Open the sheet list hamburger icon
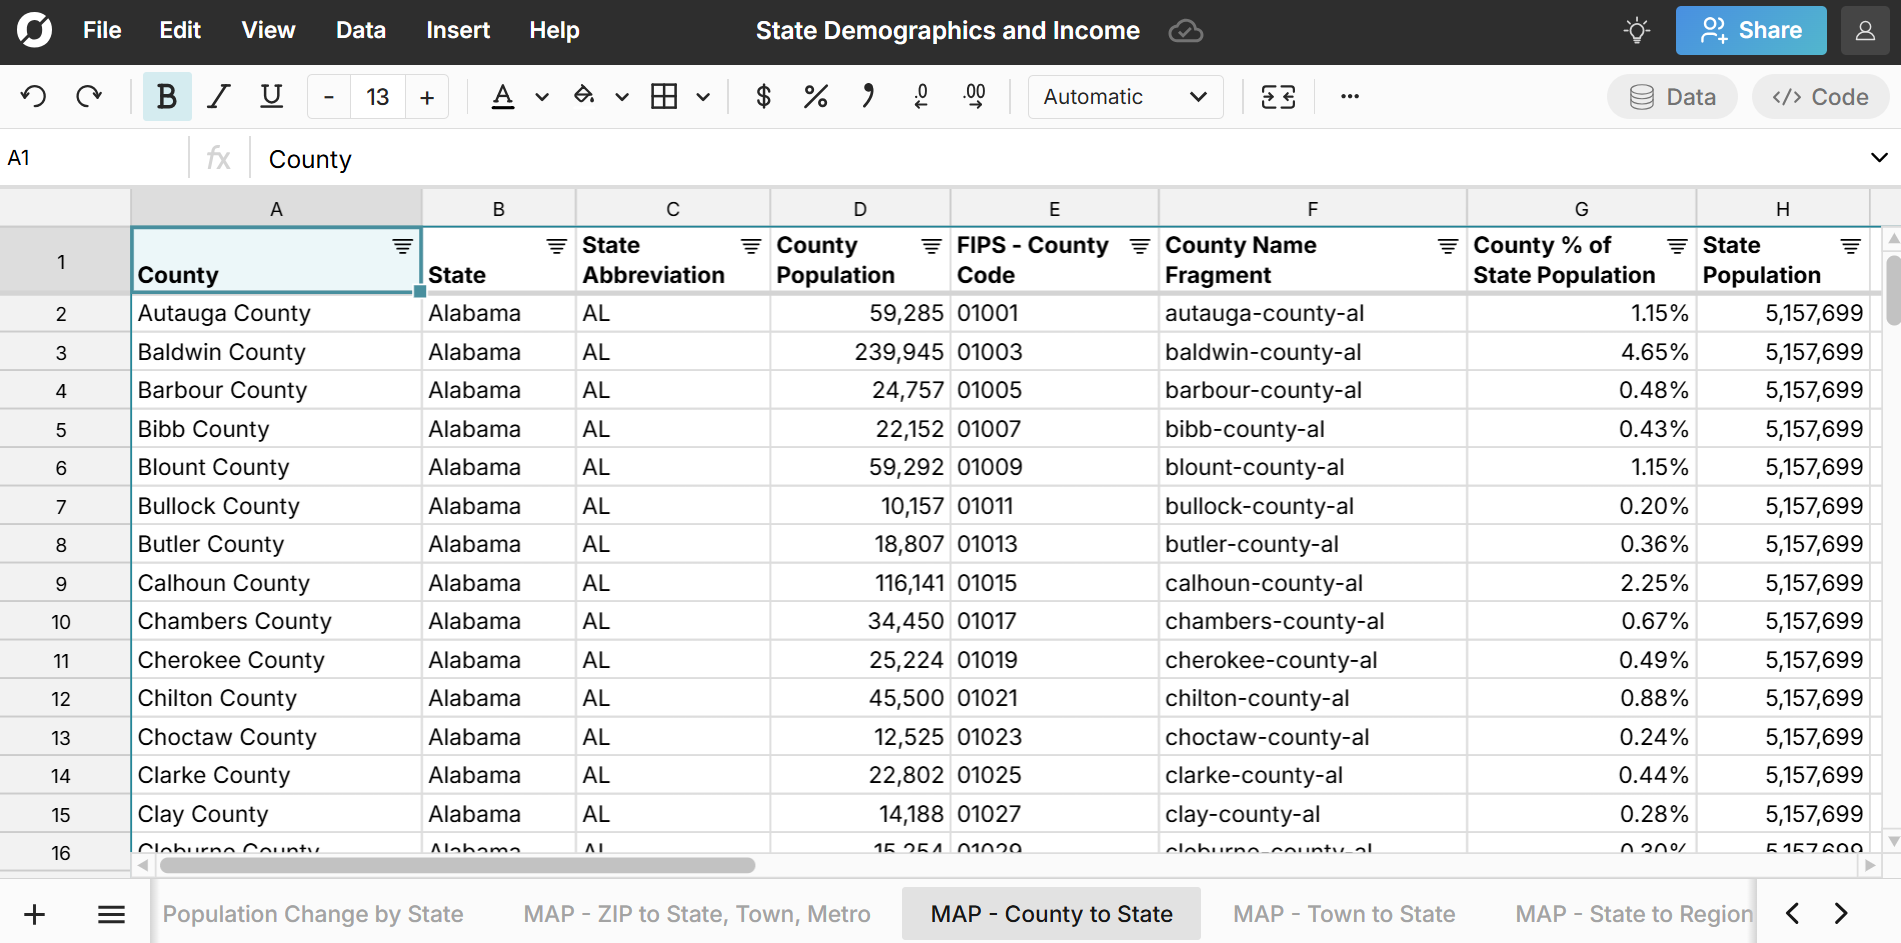The image size is (1901, 943). tap(111, 914)
